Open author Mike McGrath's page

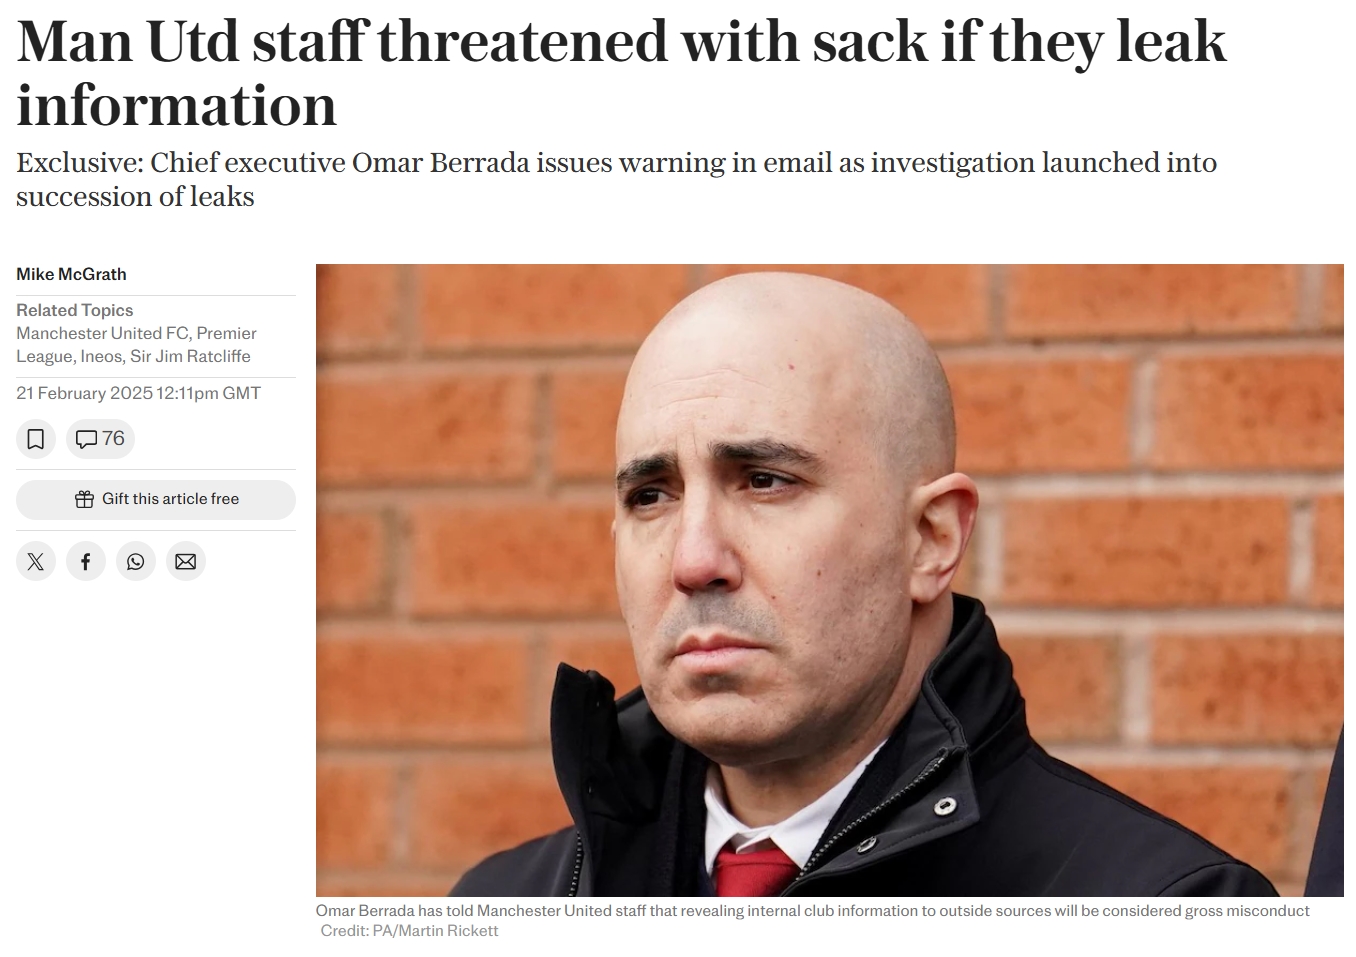tap(71, 274)
